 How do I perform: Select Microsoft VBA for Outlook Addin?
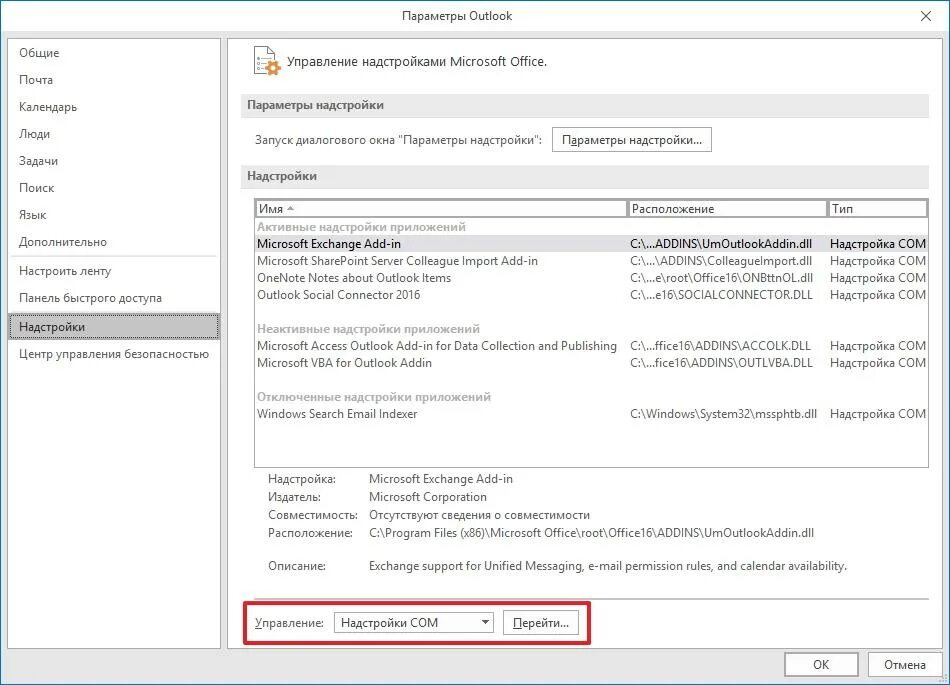(x=591, y=362)
